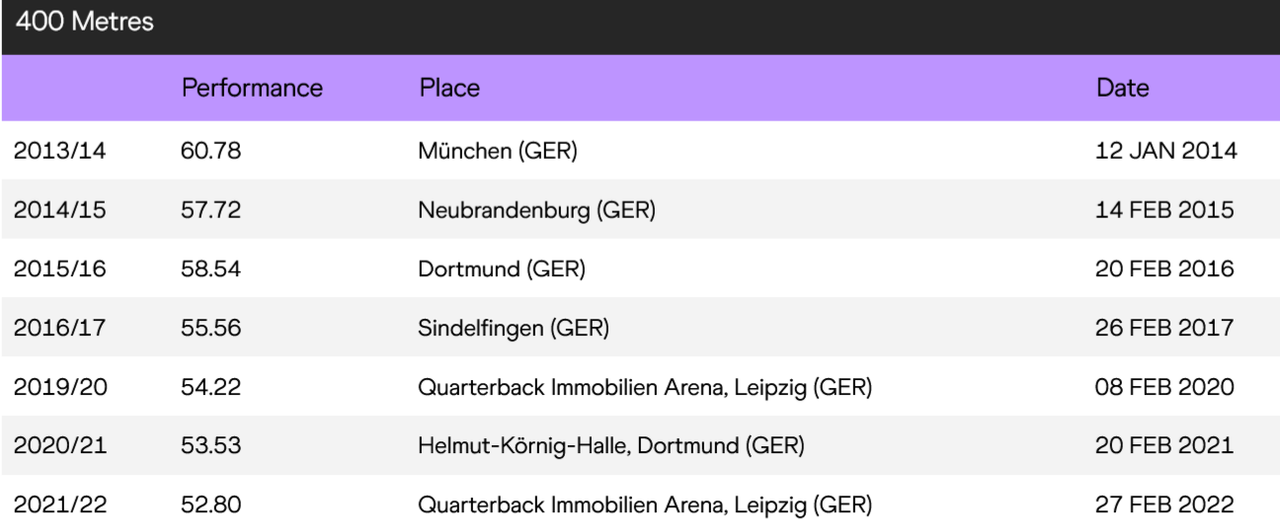Select the 2019/20 season label
The image size is (1280, 527).
pos(60,387)
